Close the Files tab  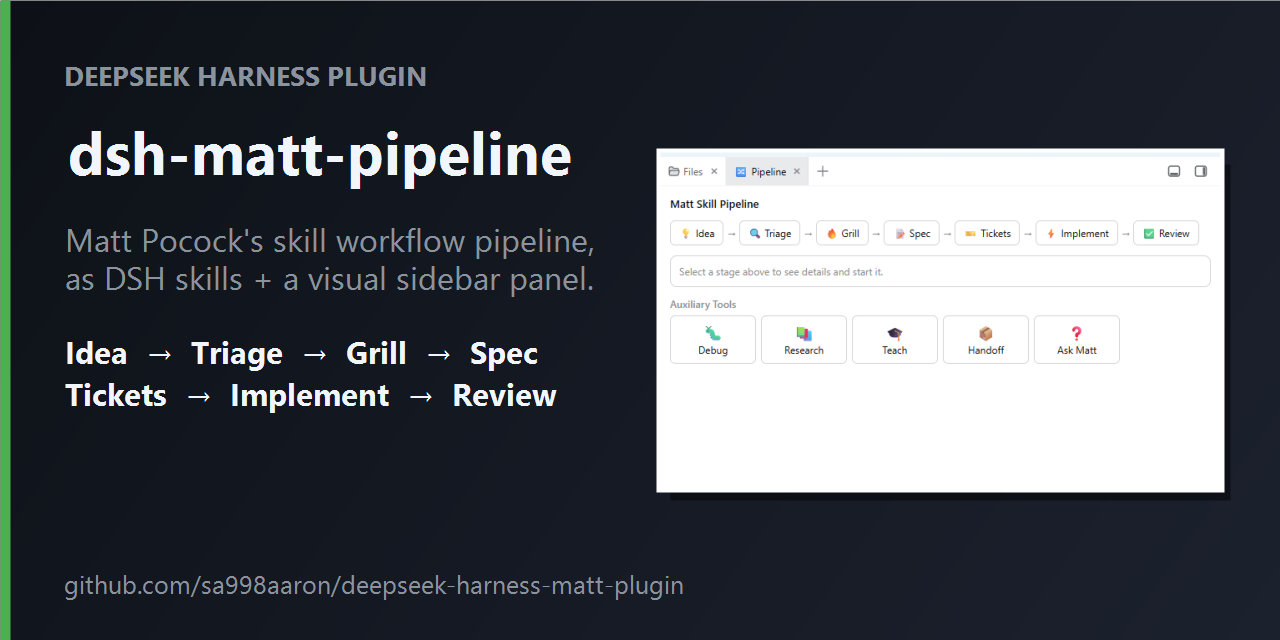(x=714, y=172)
